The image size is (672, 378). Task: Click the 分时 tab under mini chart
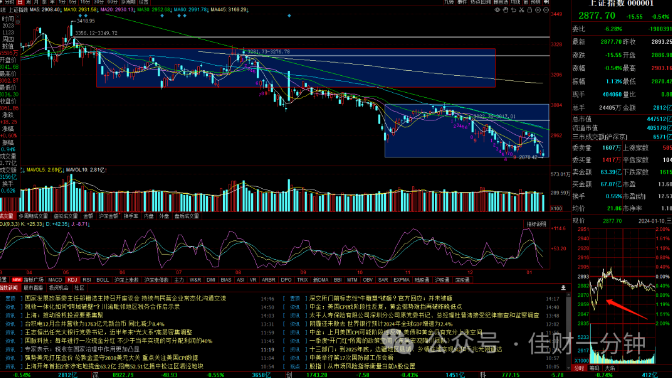click(579, 368)
